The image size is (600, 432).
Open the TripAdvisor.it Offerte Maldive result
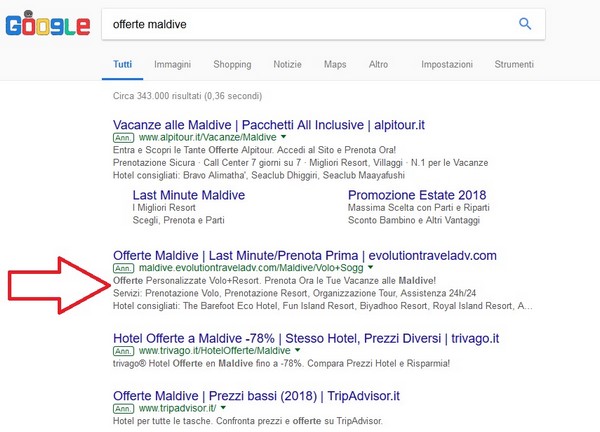coord(258,394)
